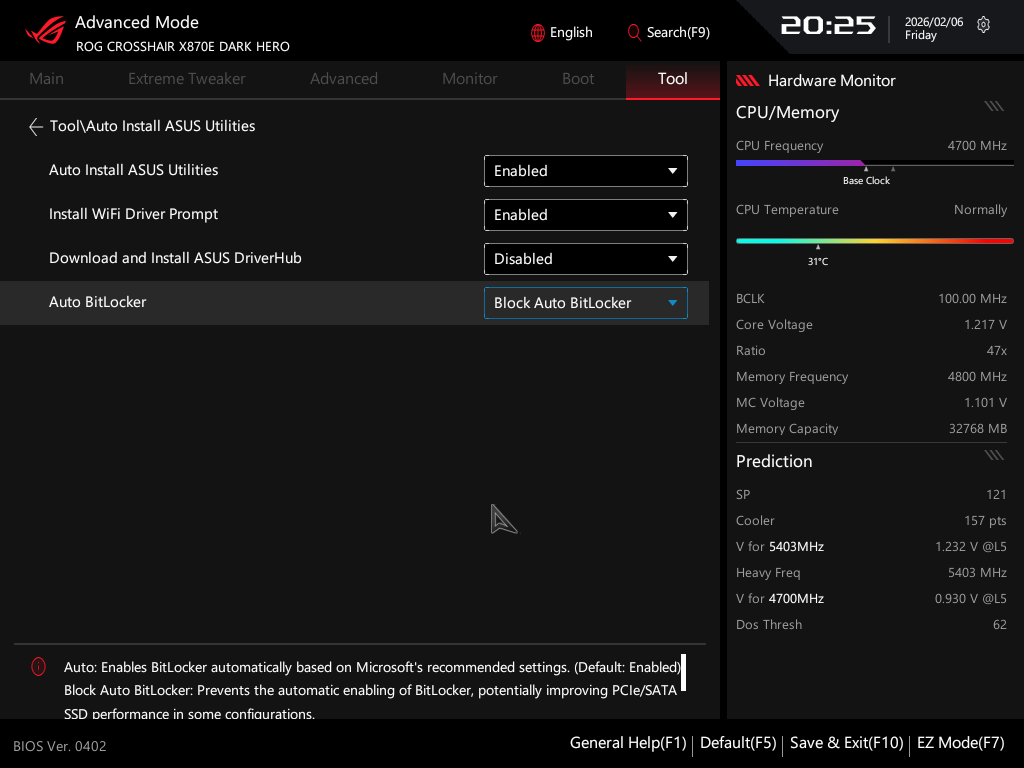Go to the Boot tab
This screenshot has height=768, width=1024.
click(578, 79)
